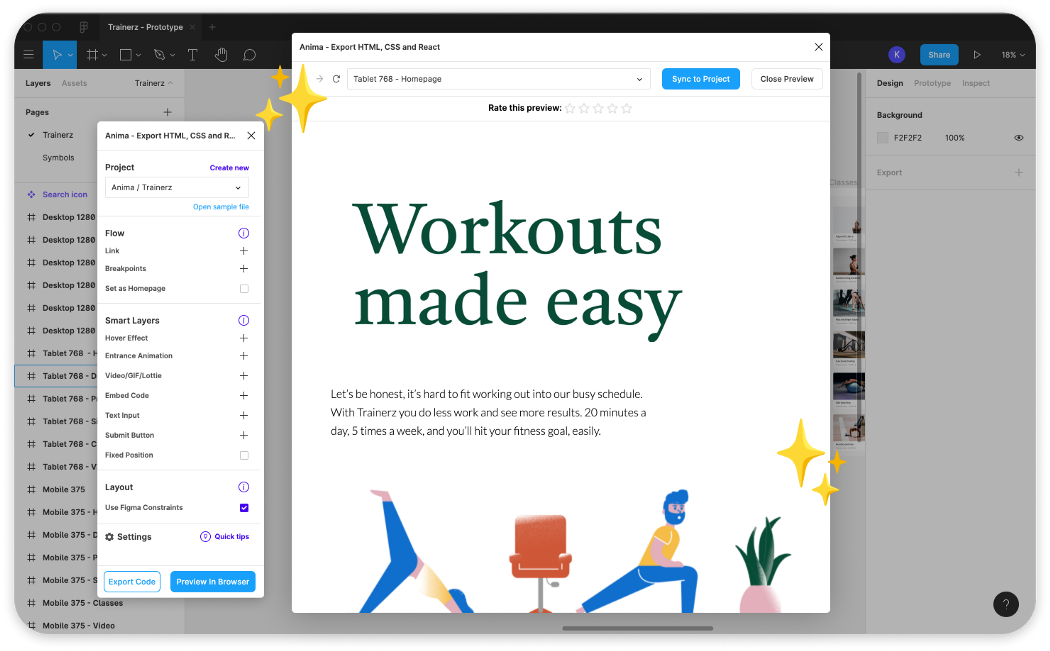Select the Comment tool
1050x651 pixels.
[249, 54]
